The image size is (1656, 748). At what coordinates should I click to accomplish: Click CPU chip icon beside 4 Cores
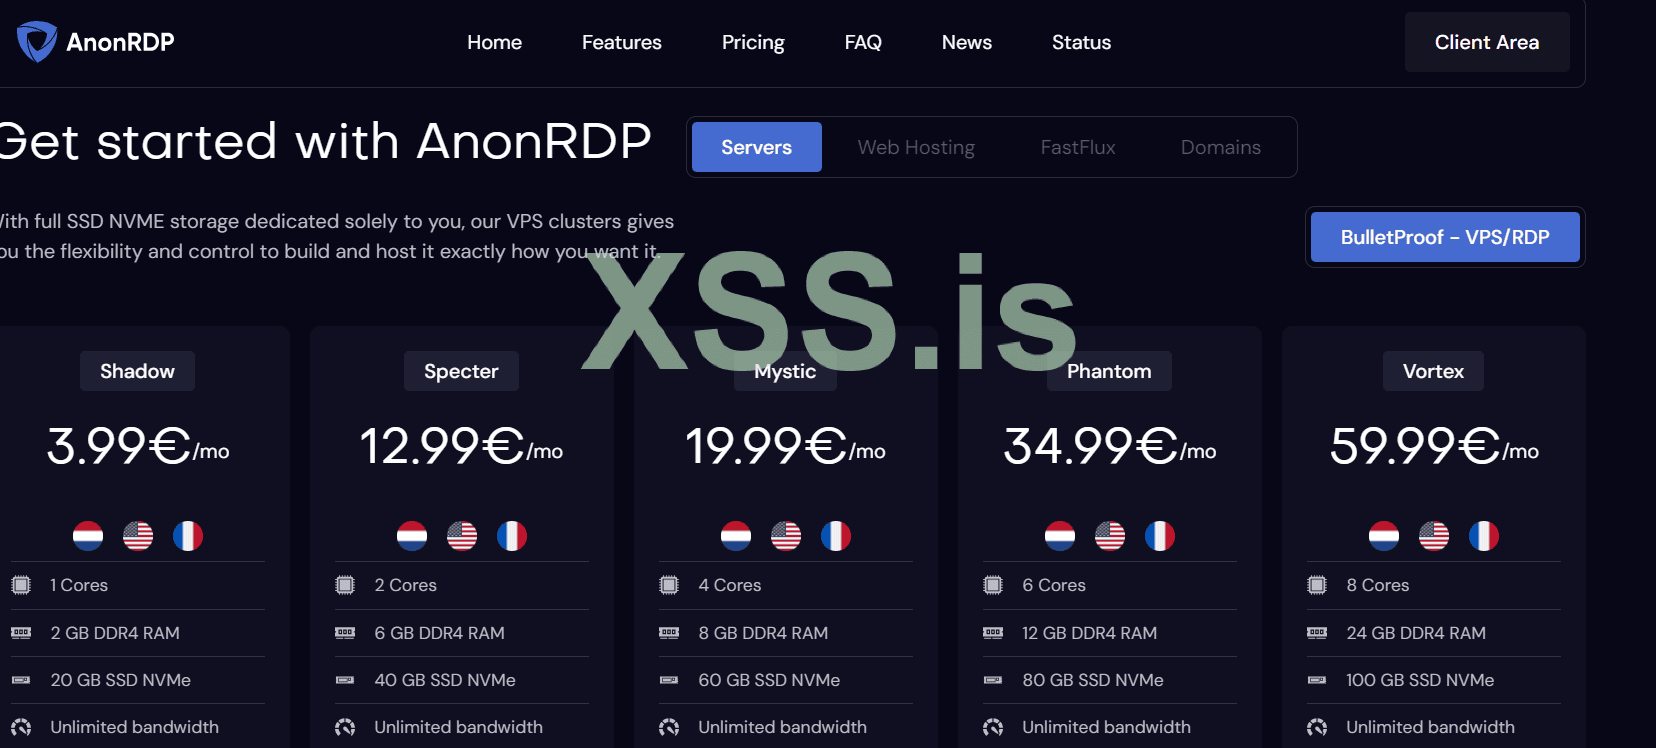point(669,585)
